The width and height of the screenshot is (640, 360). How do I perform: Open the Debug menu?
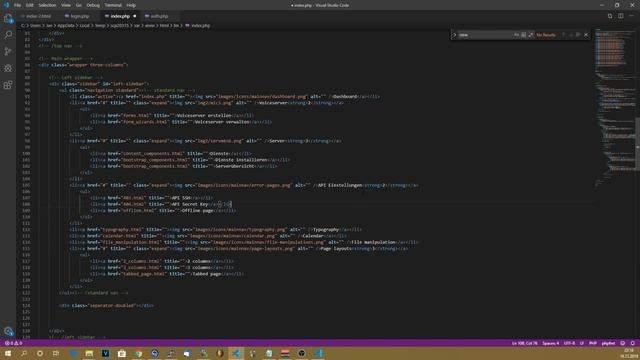pyautogui.click(x=93, y=5)
